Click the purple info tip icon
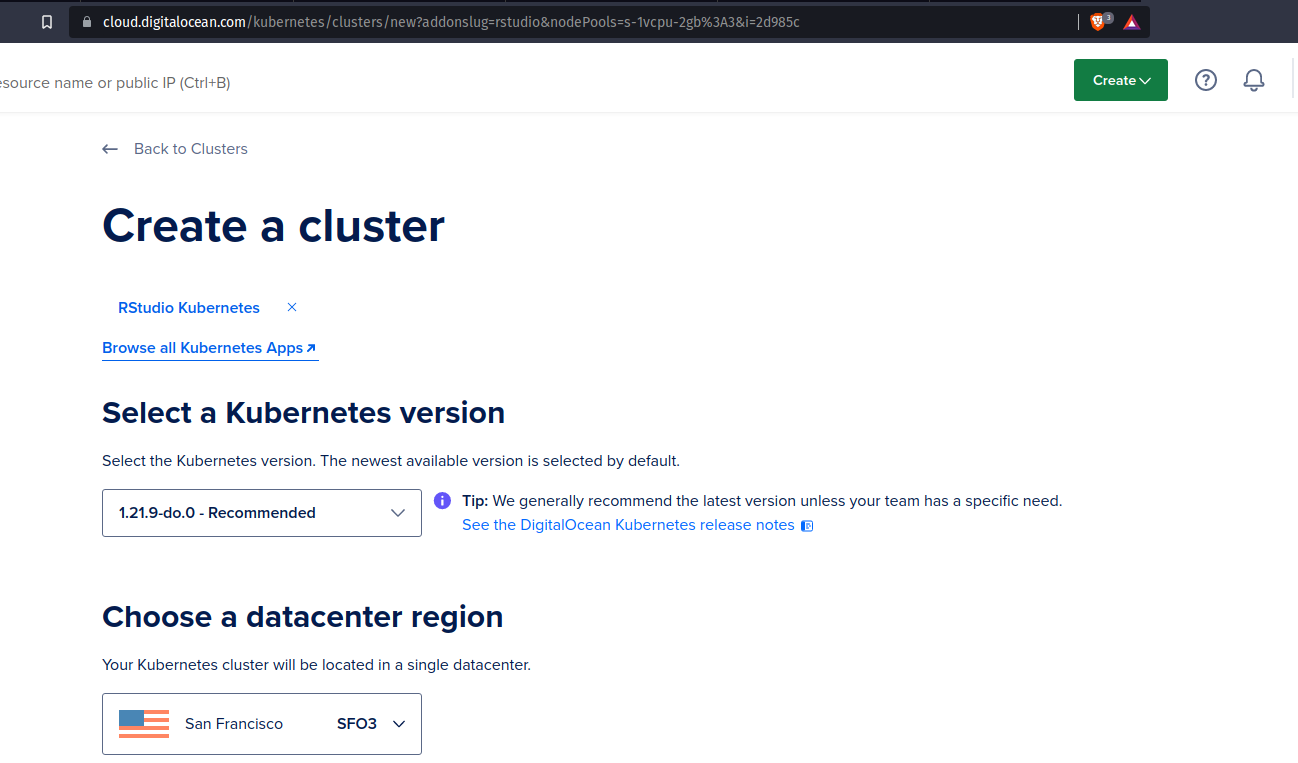The image size is (1298, 763). pyautogui.click(x=442, y=500)
